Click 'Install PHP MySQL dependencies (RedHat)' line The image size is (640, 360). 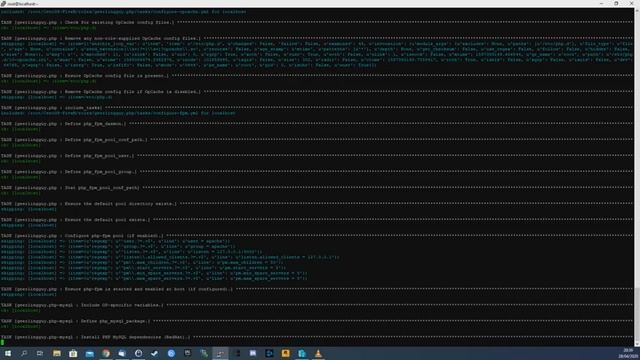96,337
